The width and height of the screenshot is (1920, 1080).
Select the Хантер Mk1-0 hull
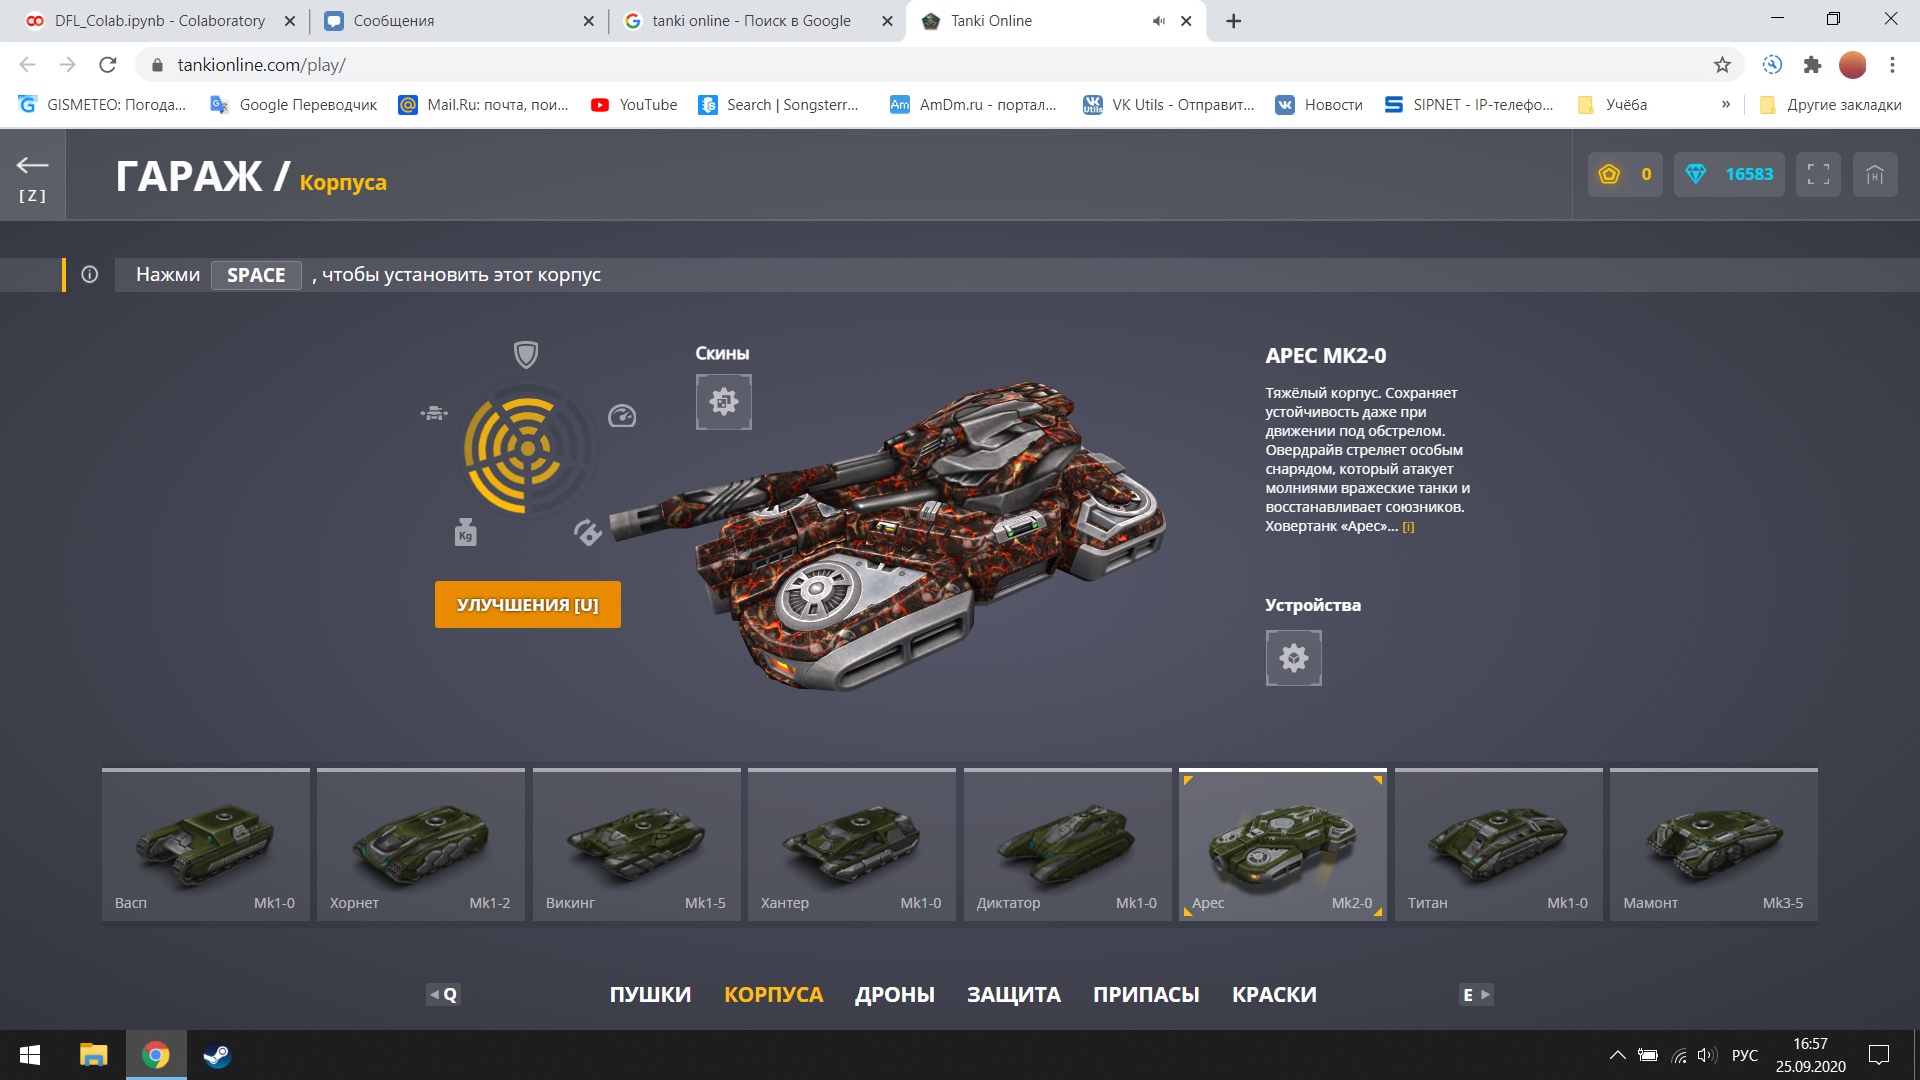coord(852,845)
